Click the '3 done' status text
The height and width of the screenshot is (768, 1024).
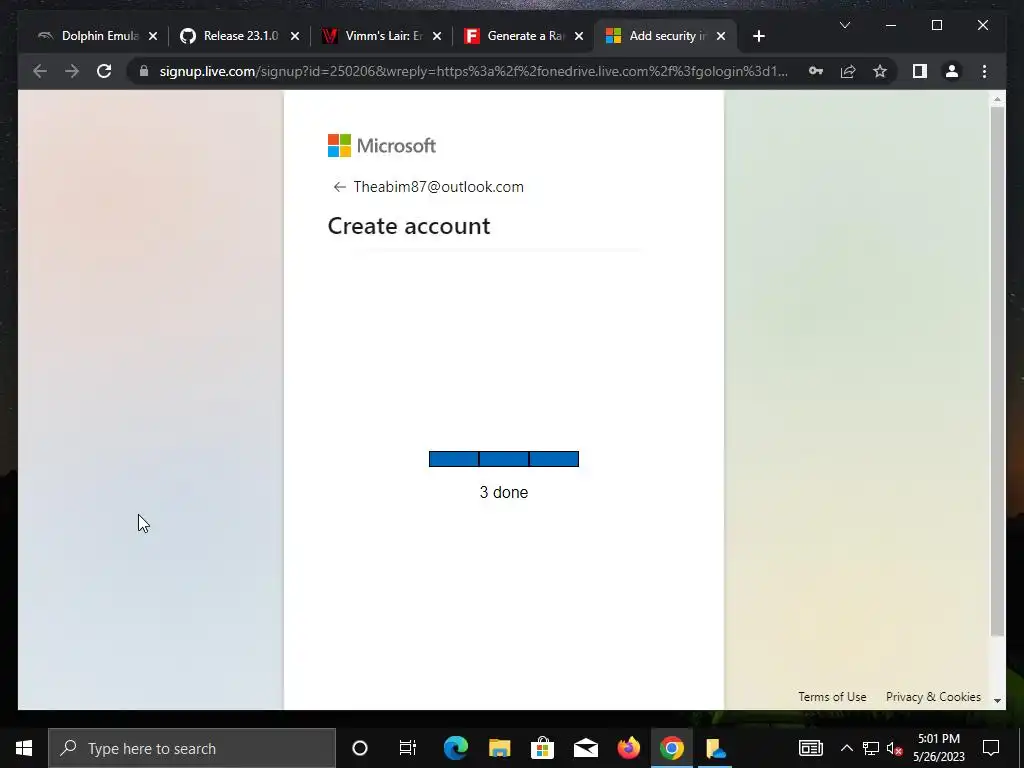[x=504, y=492]
